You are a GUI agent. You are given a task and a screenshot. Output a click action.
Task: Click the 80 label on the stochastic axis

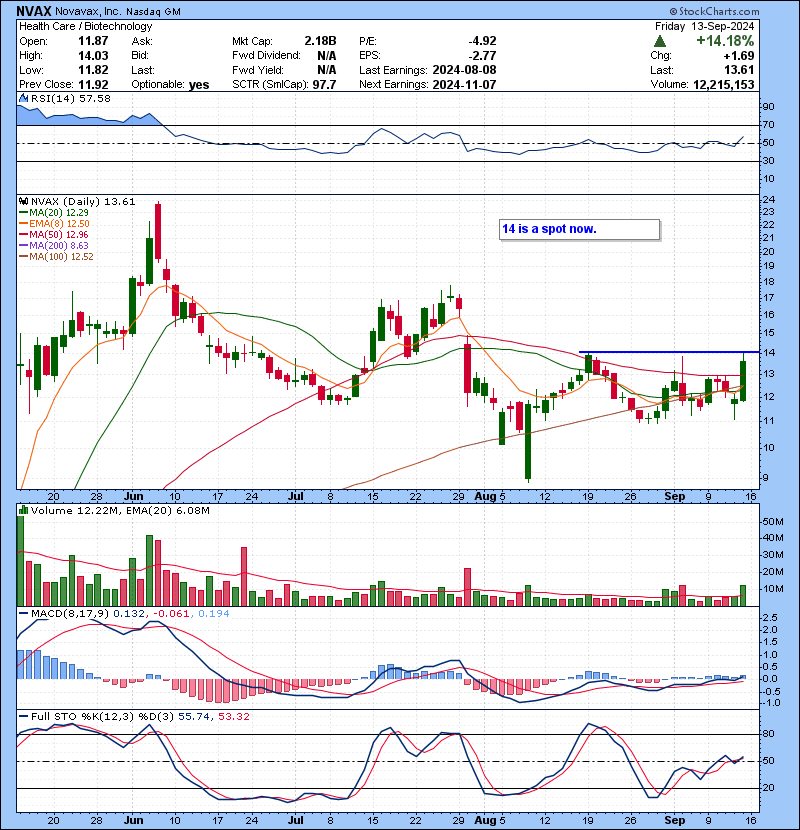pyautogui.click(x=769, y=734)
